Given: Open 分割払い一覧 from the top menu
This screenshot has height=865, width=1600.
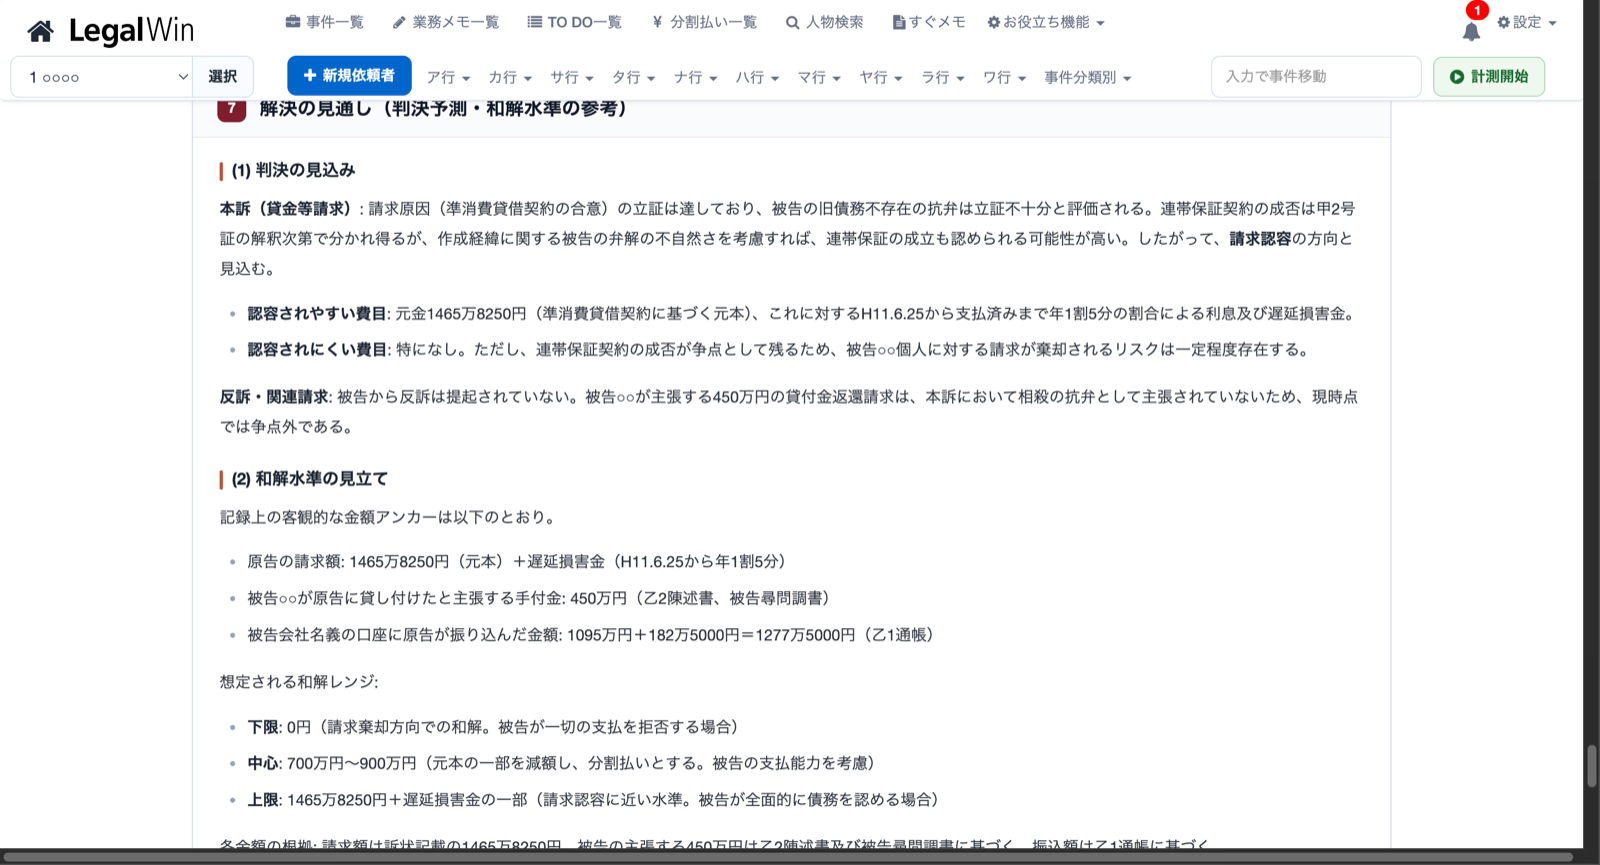Looking at the screenshot, I should [x=704, y=22].
